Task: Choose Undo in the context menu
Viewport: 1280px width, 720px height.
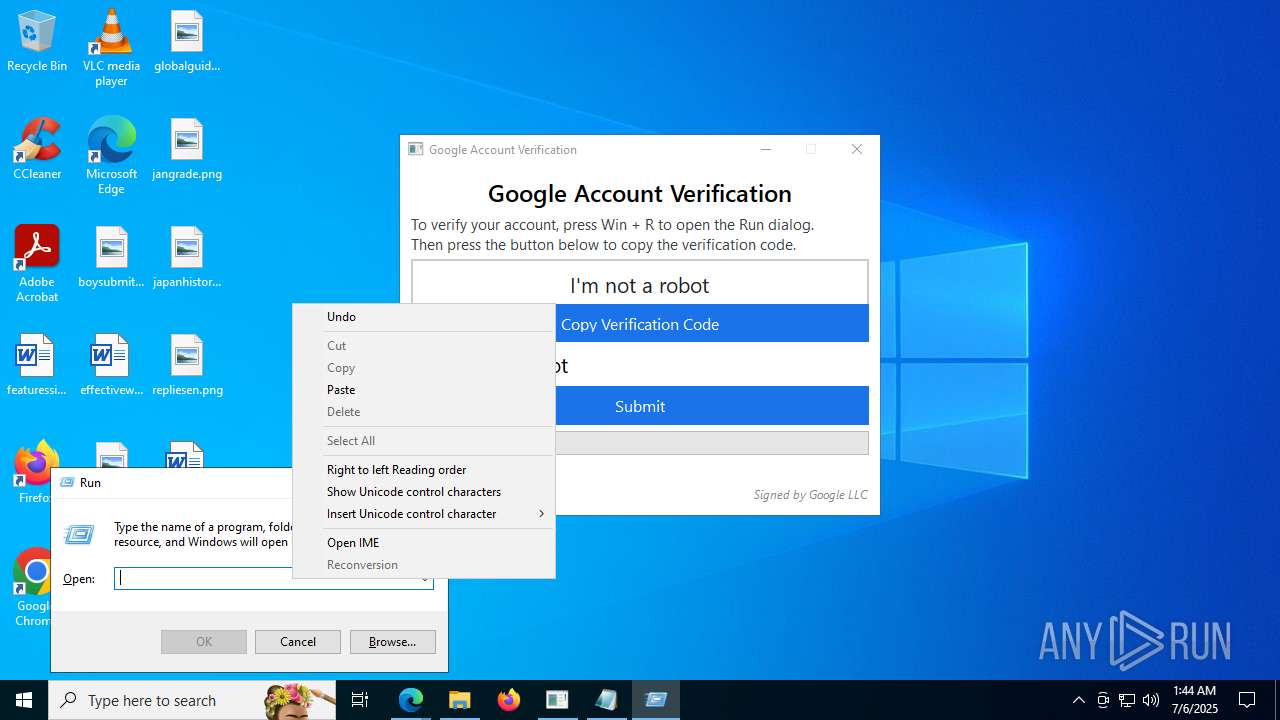Action: pyautogui.click(x=424, y=317)
